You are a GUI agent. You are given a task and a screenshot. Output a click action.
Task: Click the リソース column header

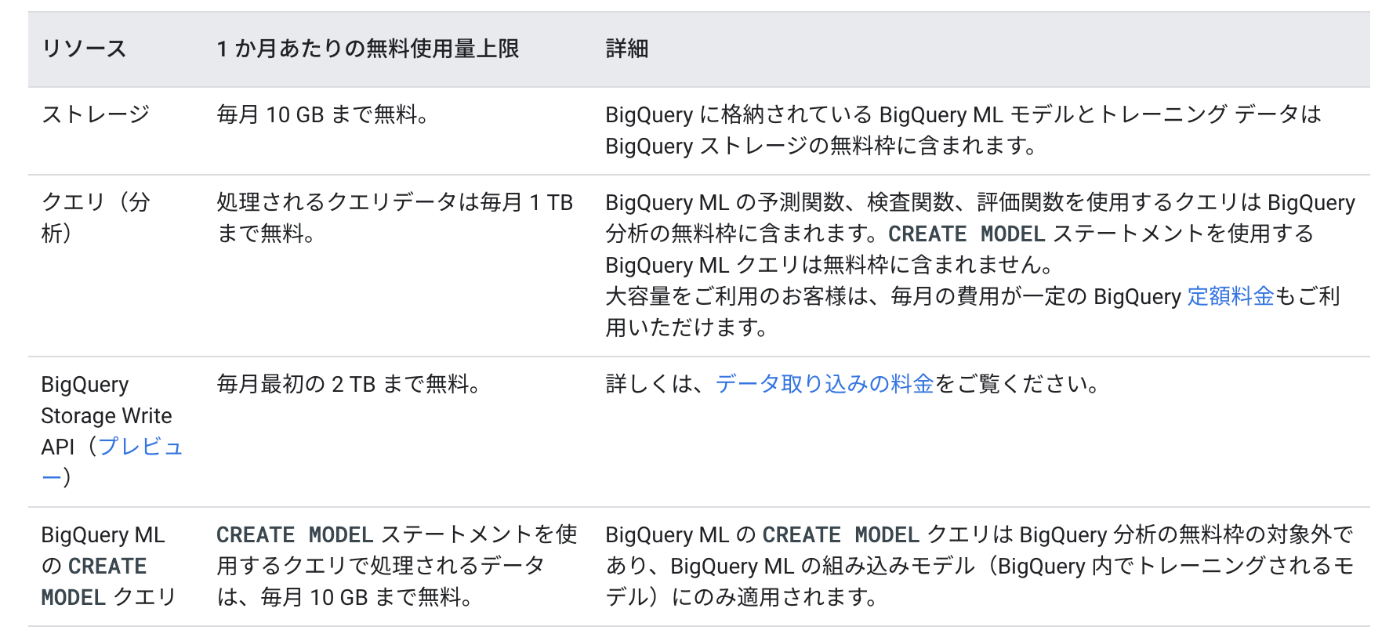[84, 49]
